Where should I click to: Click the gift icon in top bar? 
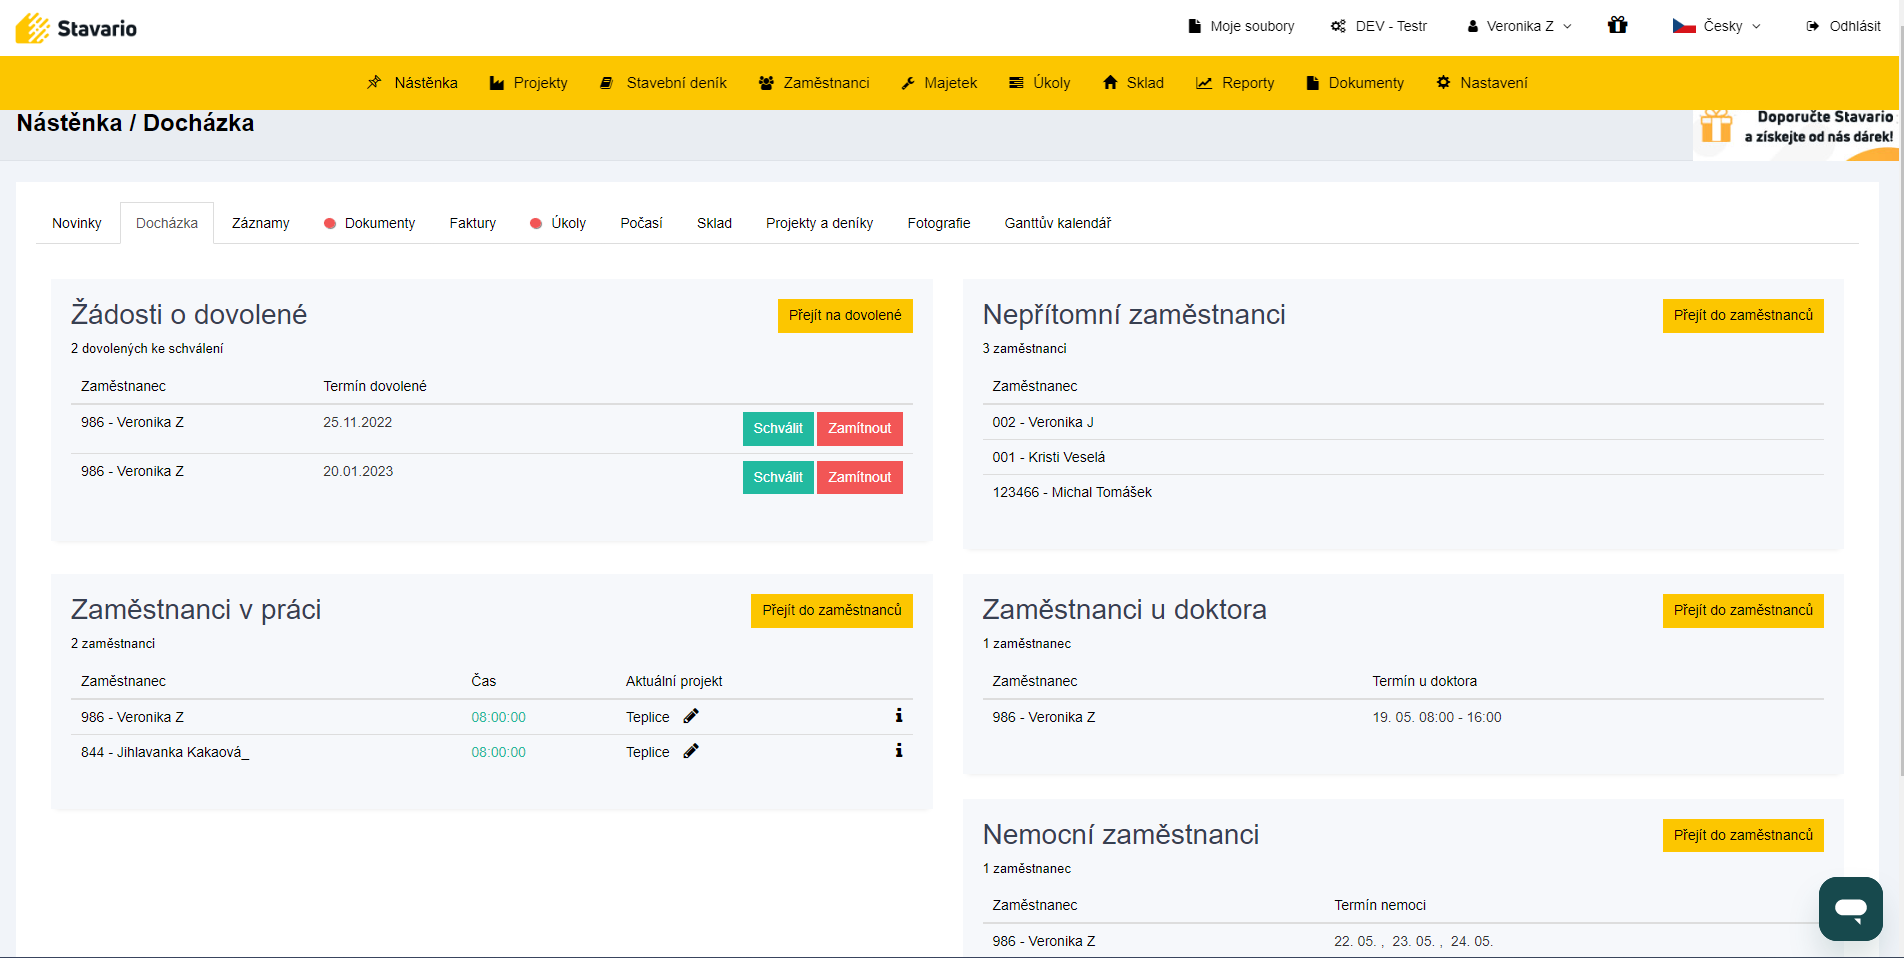pyautogui.click(x=1617, y=26)
